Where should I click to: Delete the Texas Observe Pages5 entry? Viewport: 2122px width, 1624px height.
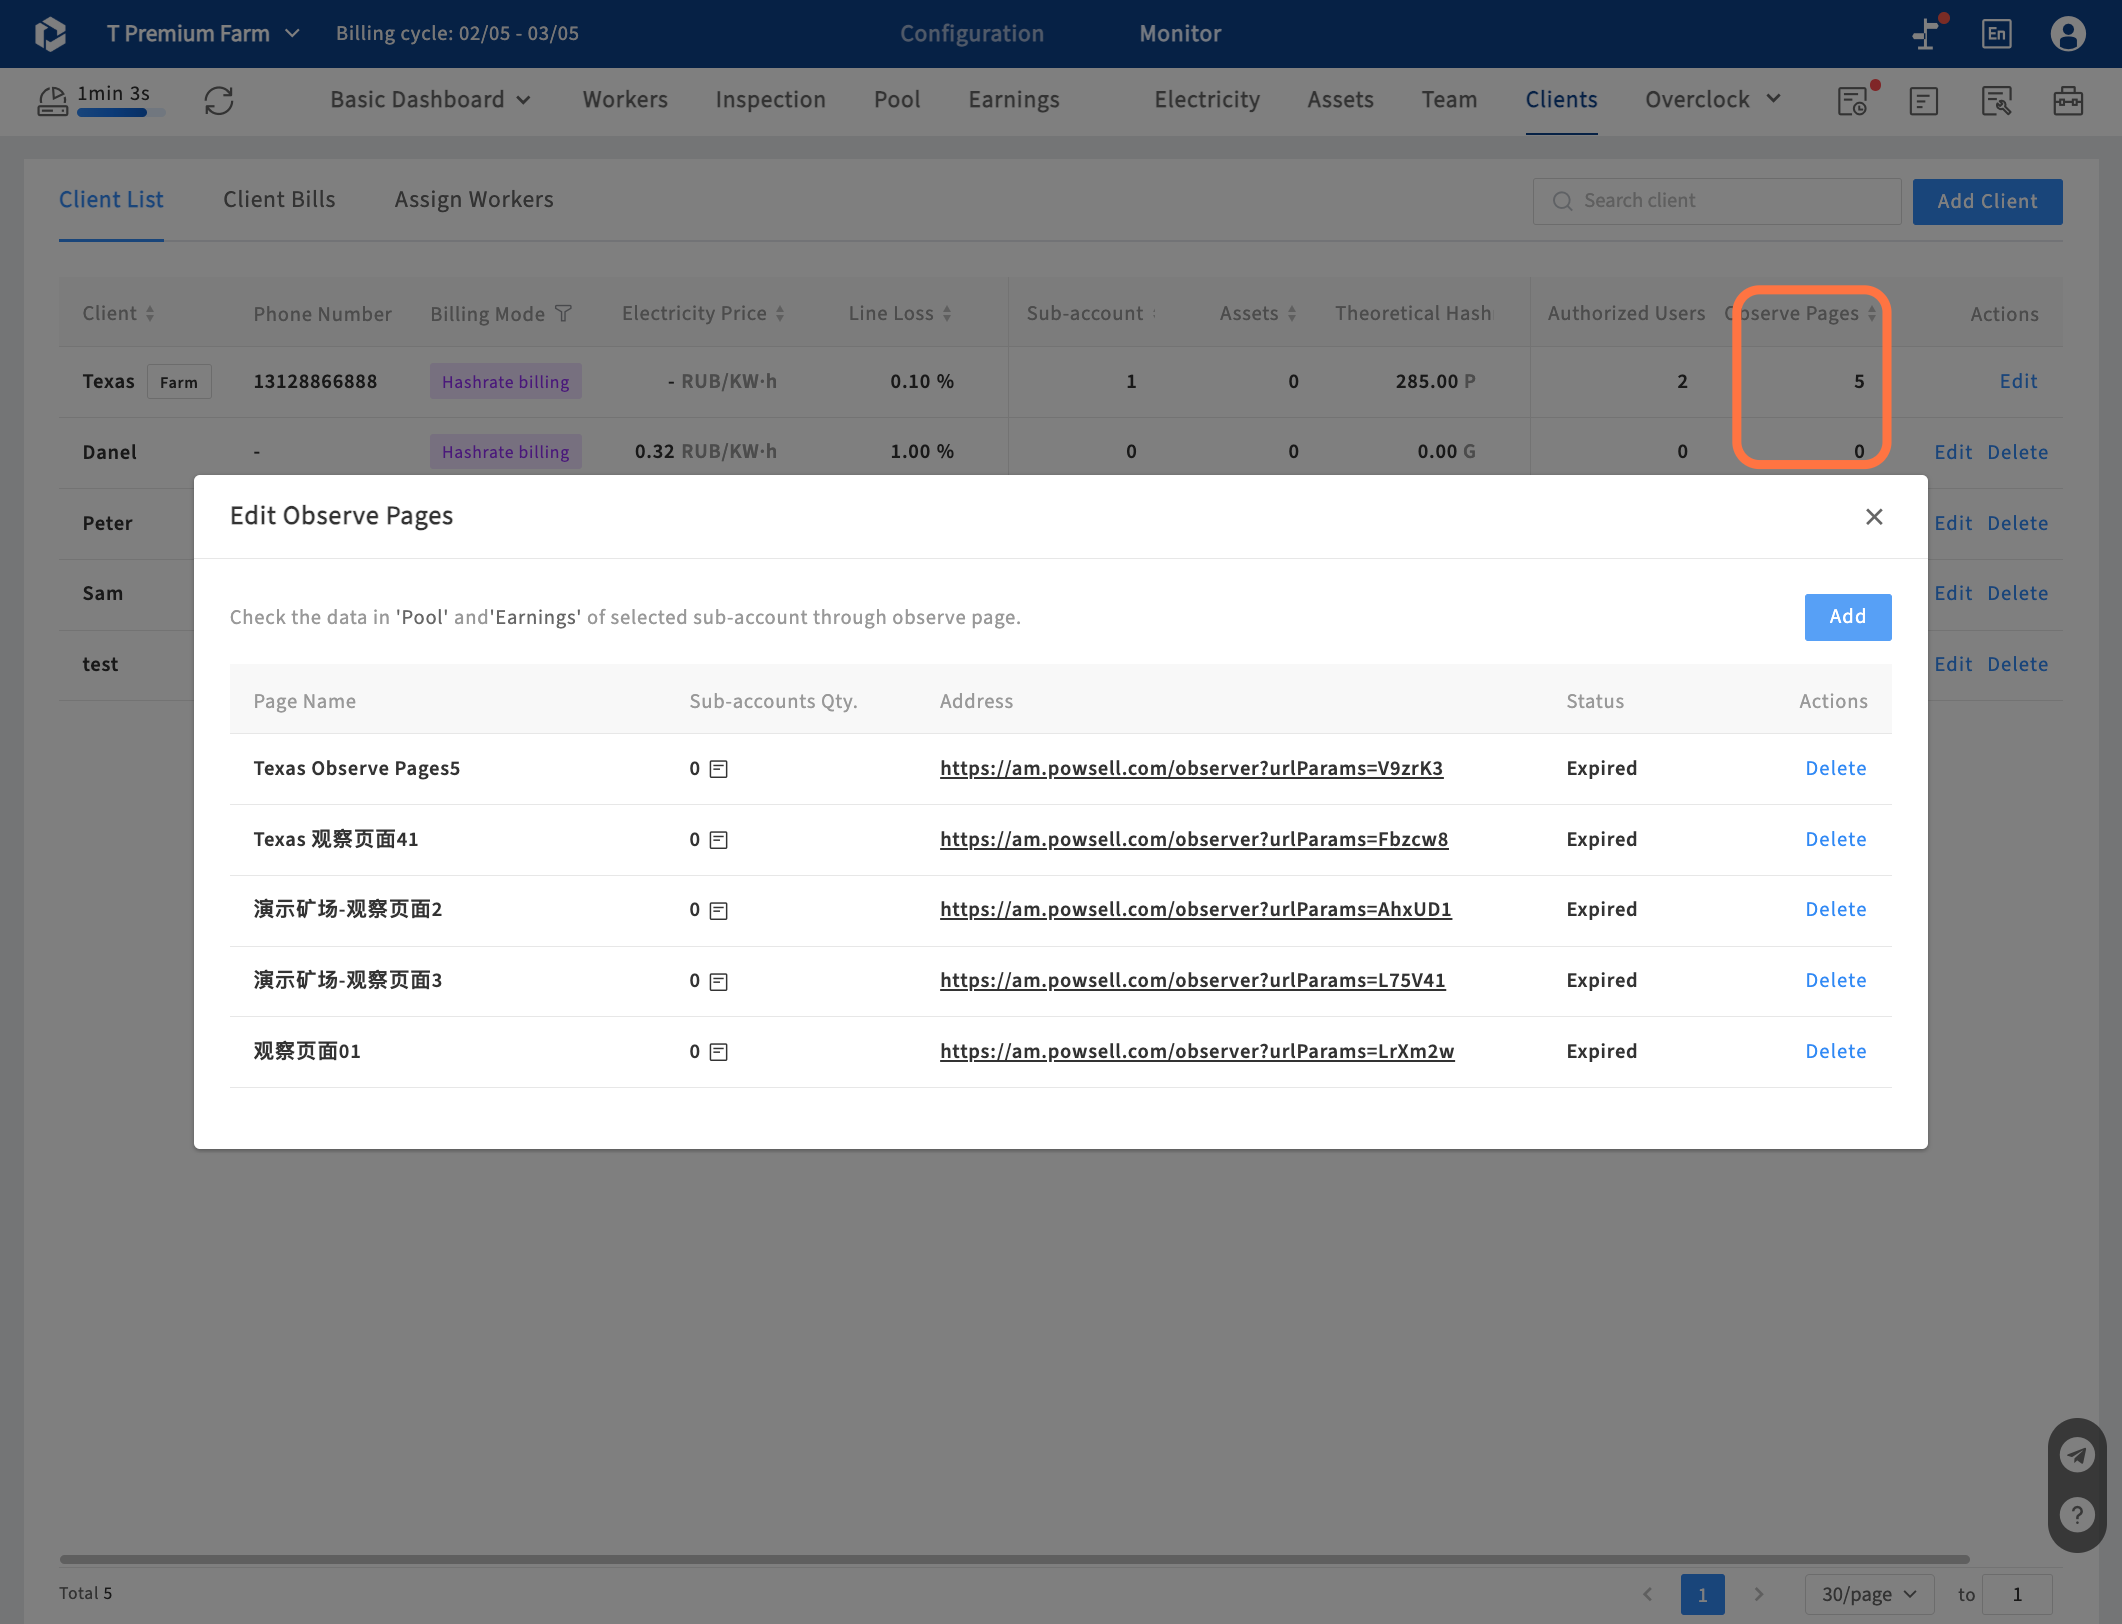tap(1836, 768)
